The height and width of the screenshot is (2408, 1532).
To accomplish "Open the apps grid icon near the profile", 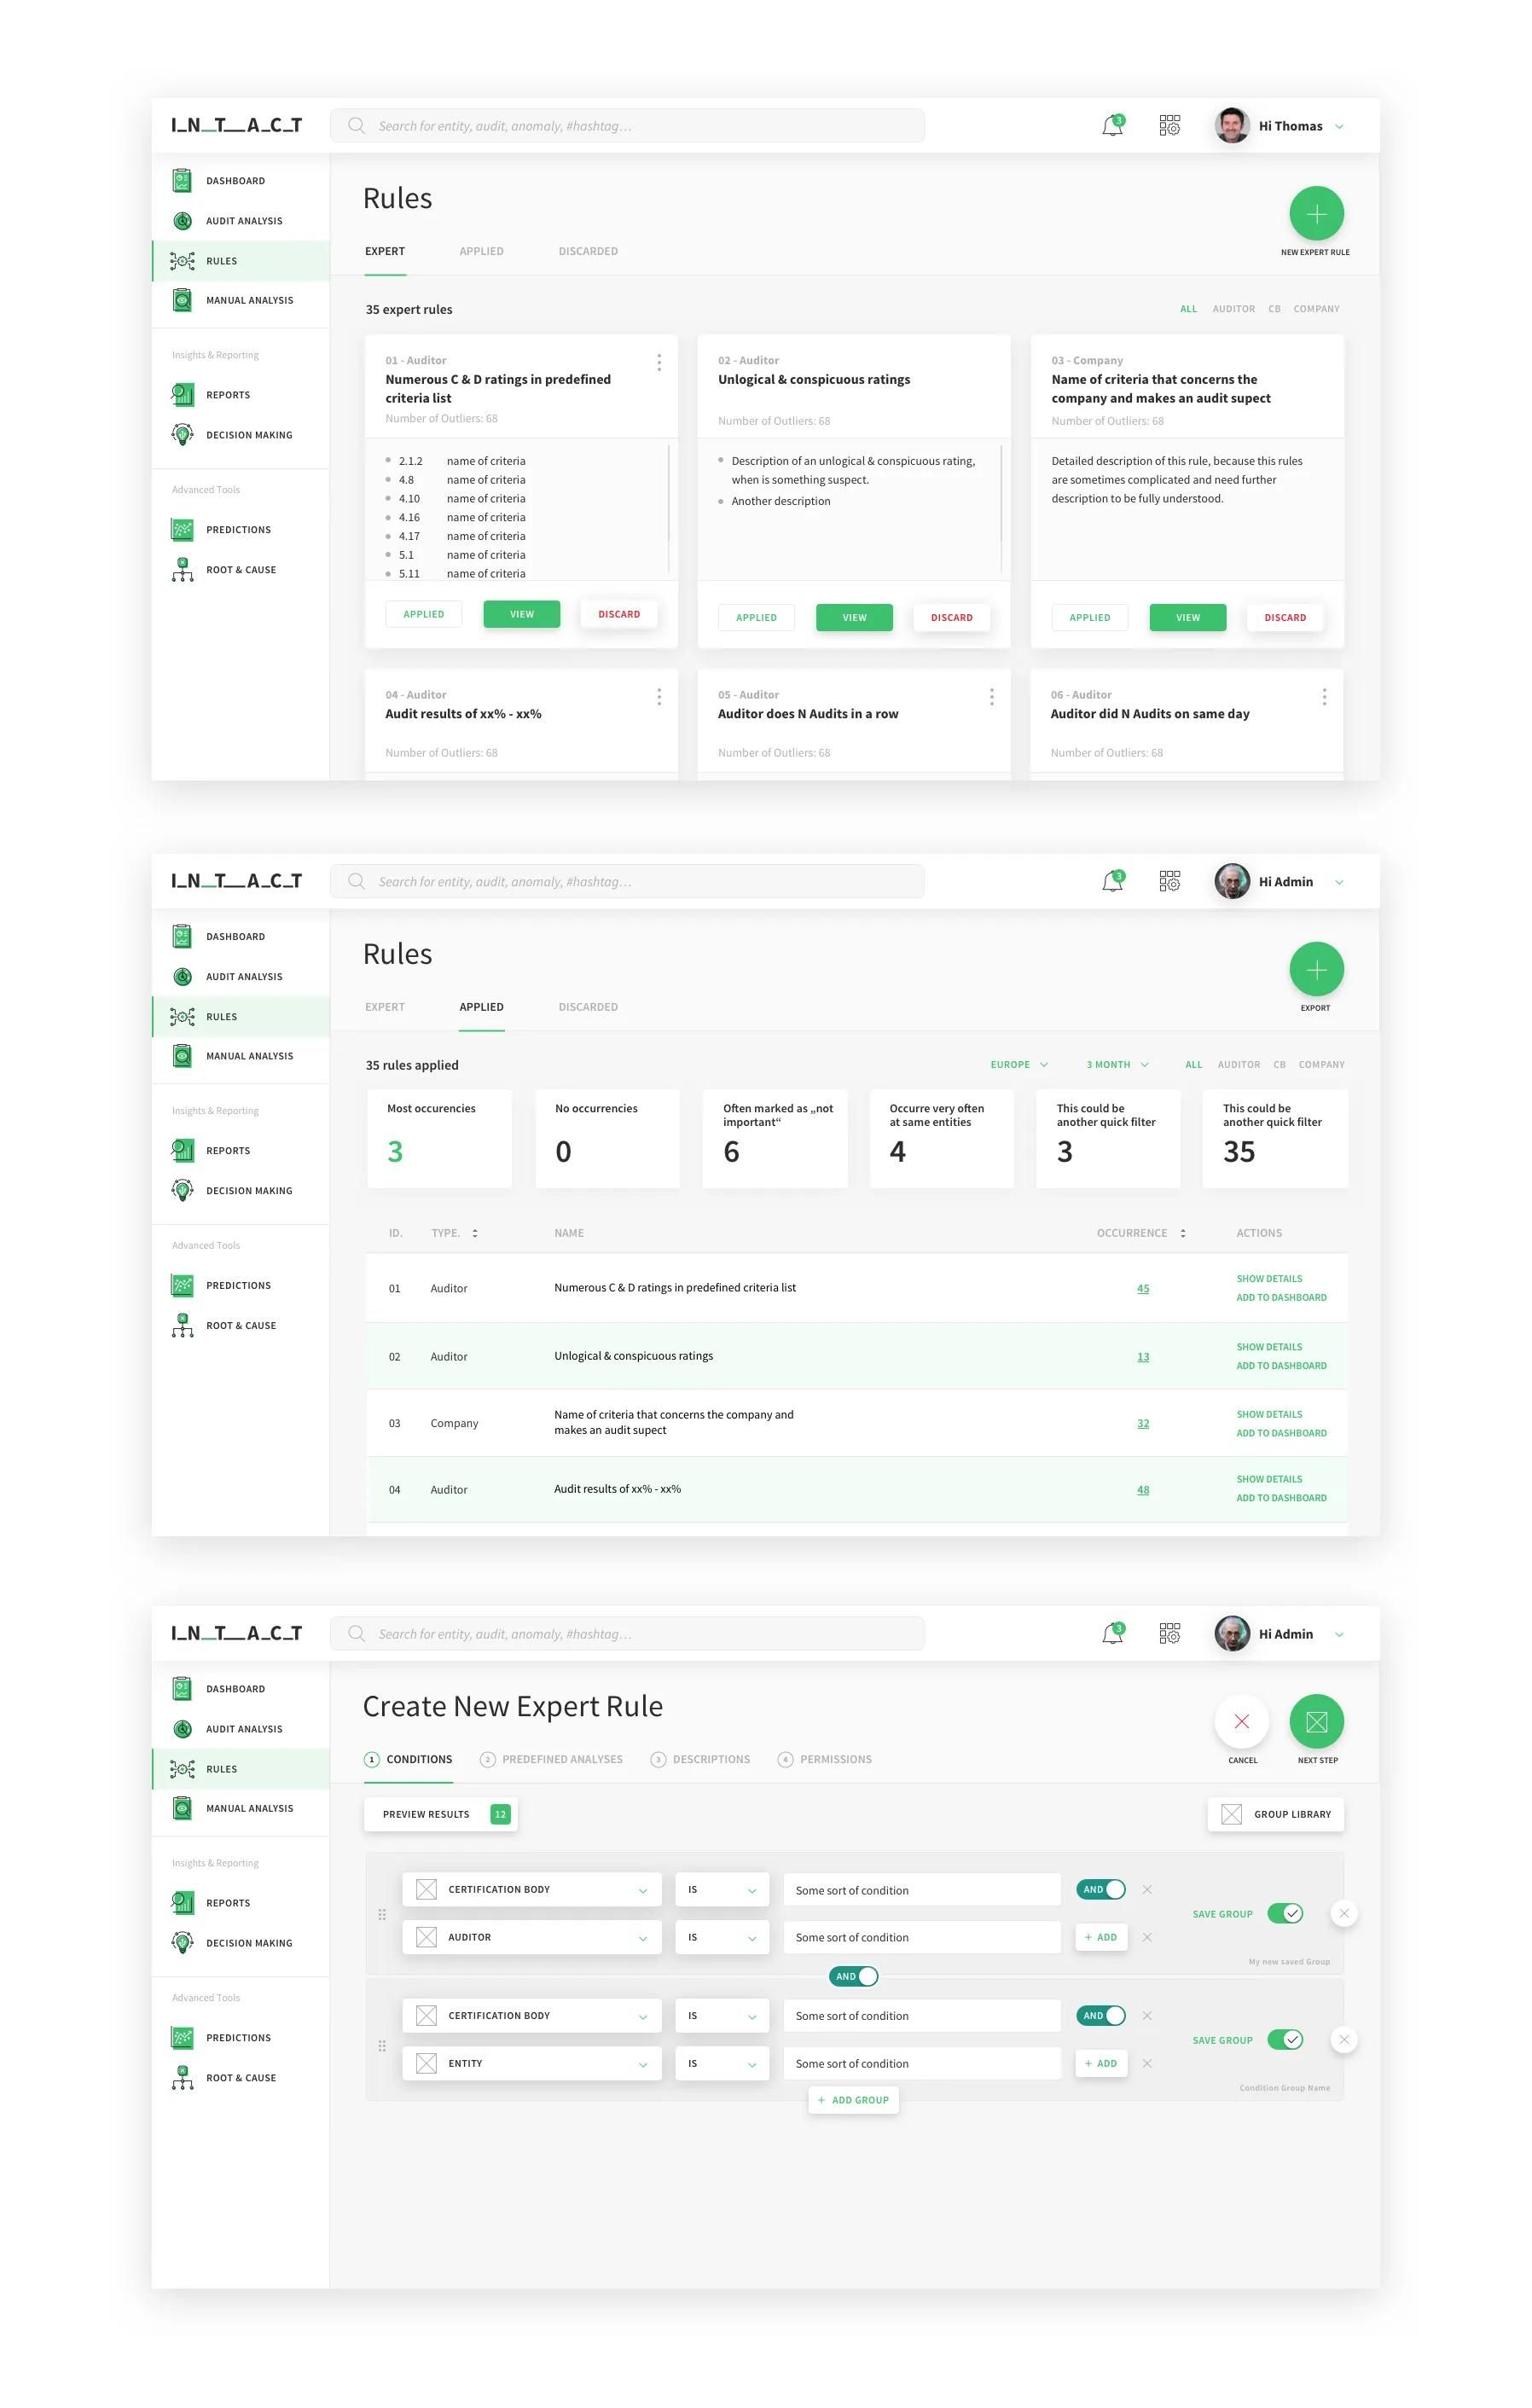I will [1169, 125].
